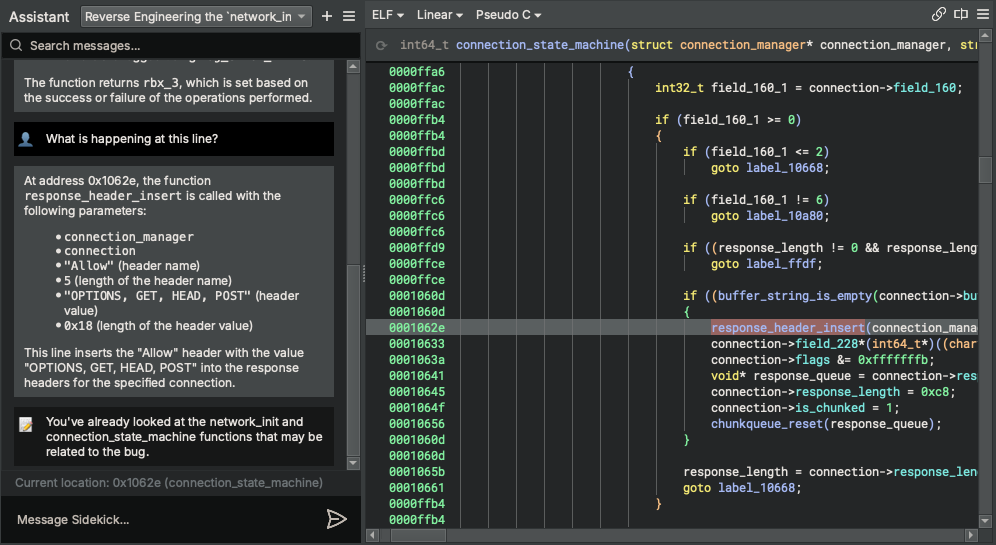Viewport: 996px width, 545px height.
Task: Click the chat panel vertical scrollbar thumb
Action: (353, 359)
